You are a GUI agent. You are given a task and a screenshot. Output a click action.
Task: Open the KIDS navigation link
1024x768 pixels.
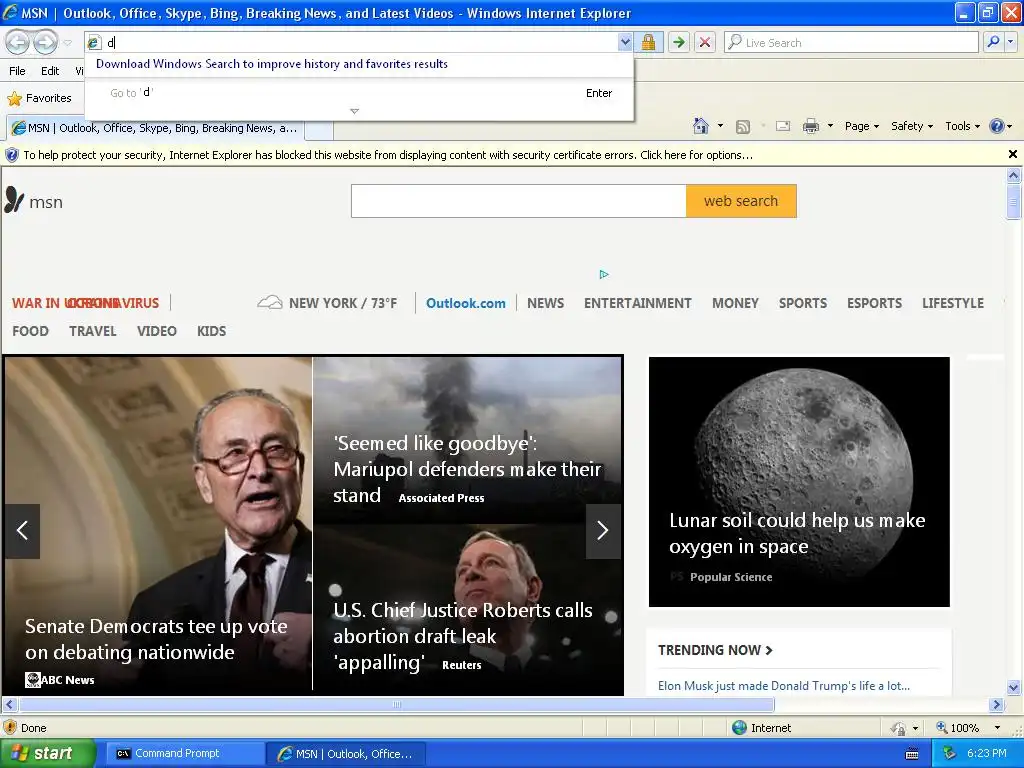(212, 331)
